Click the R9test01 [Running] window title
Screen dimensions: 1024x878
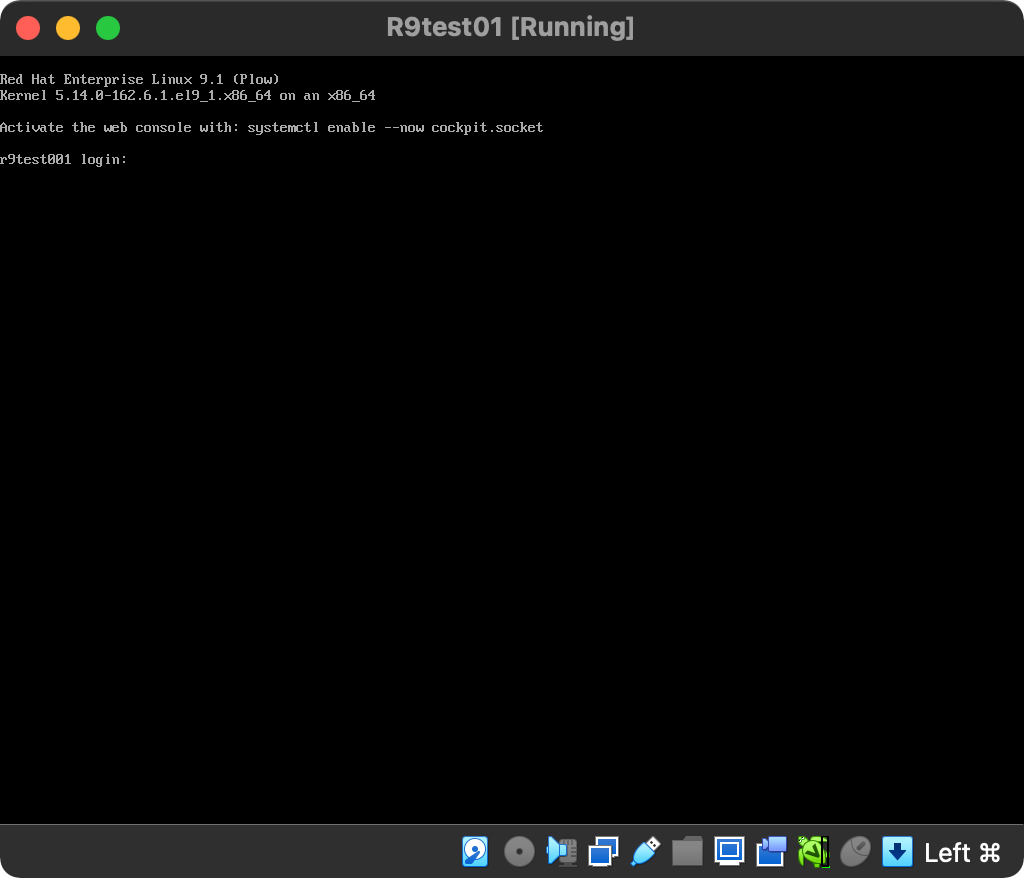[x=510, y=27]
